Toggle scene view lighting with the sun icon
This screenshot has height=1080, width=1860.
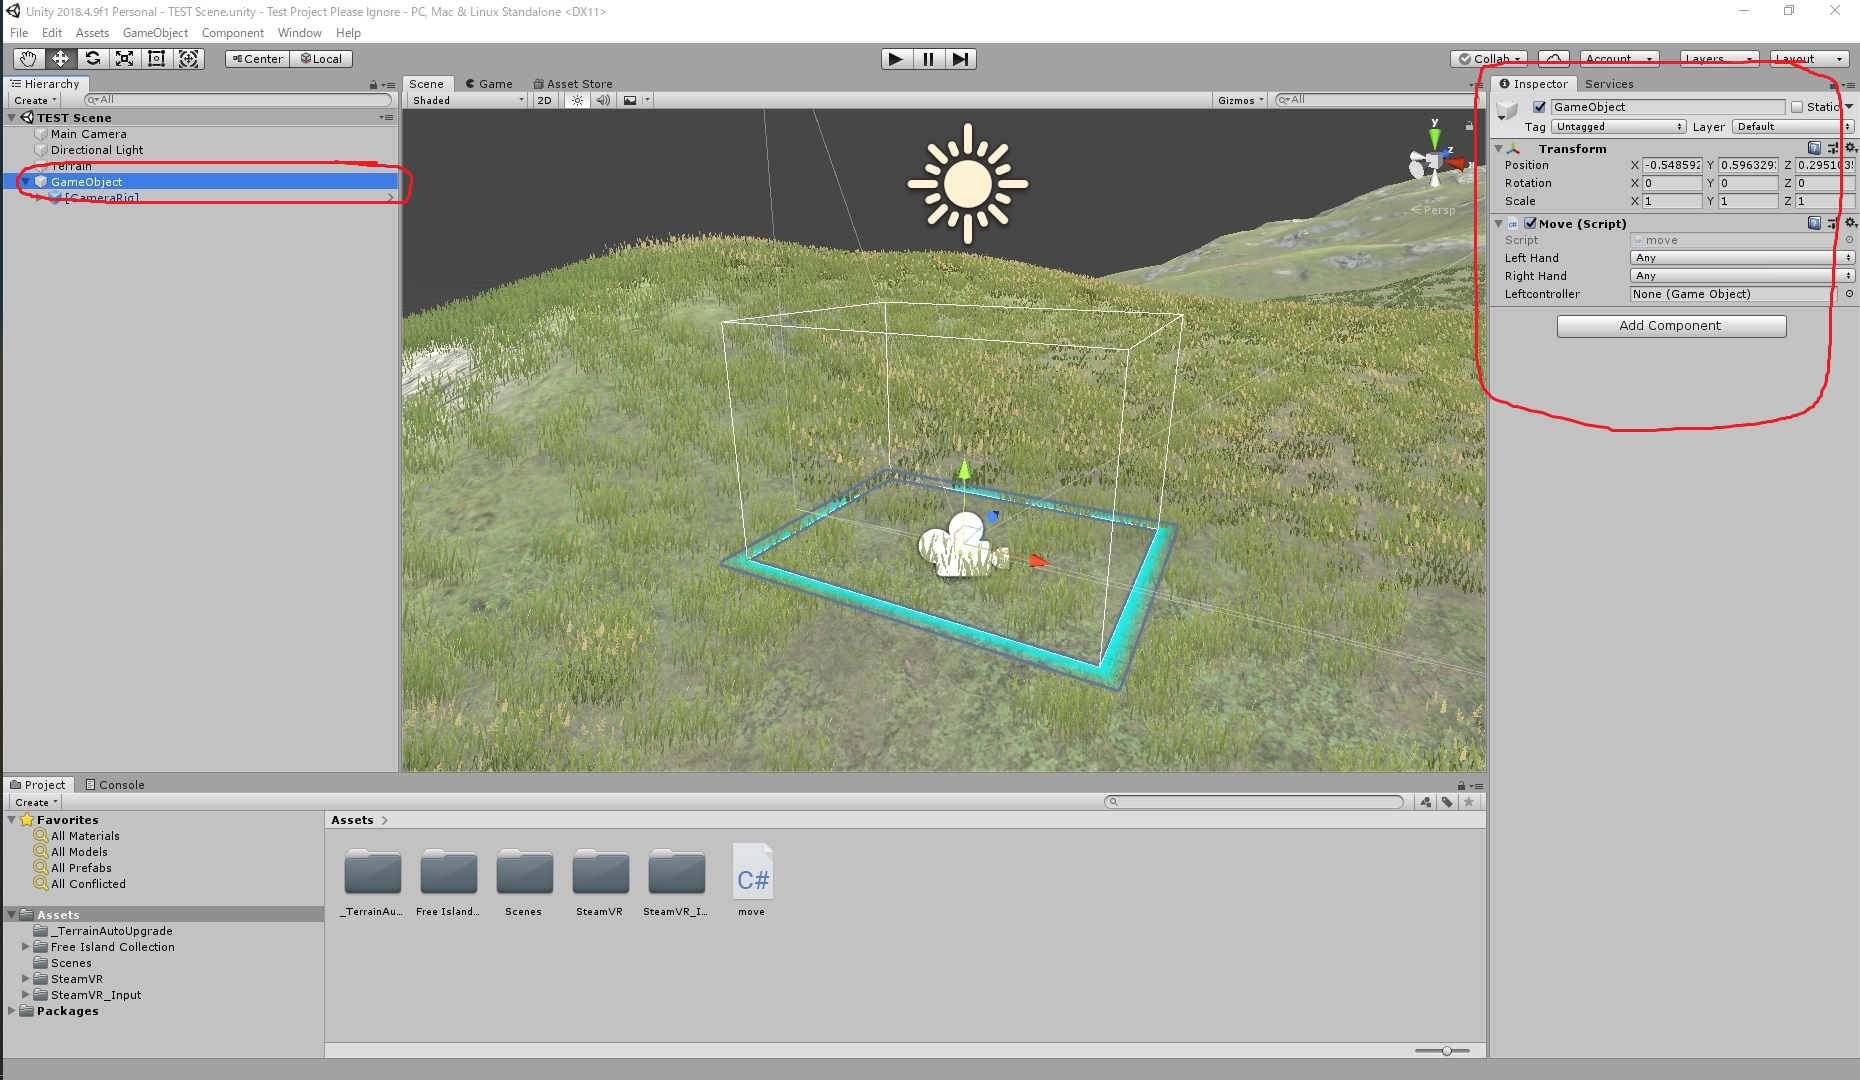576,100
